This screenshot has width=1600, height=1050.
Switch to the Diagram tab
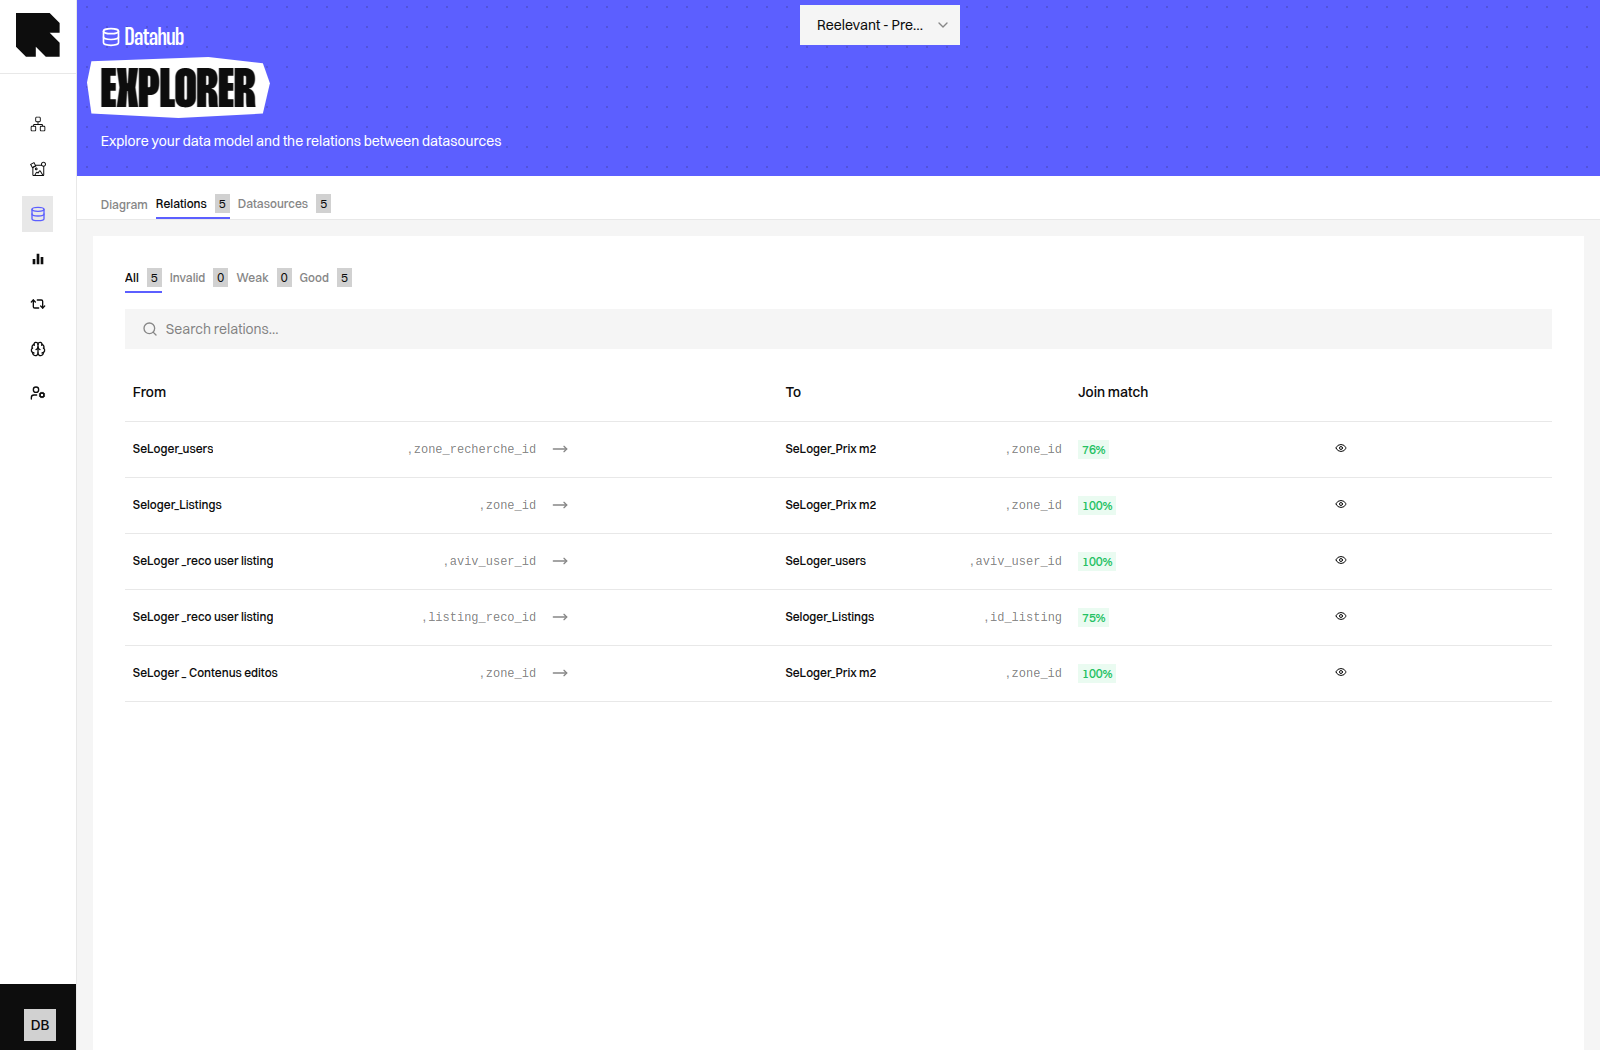click(124, 204)
